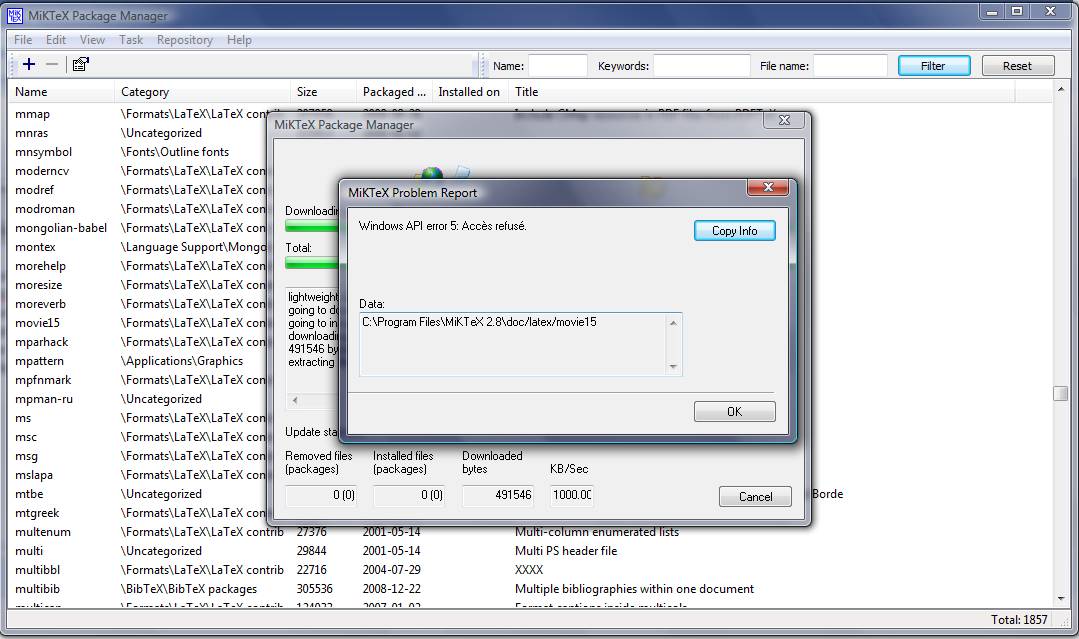Viewport: 1079px width, 639px height.
Task: Open the View menu
Action: tap(92, 40)
